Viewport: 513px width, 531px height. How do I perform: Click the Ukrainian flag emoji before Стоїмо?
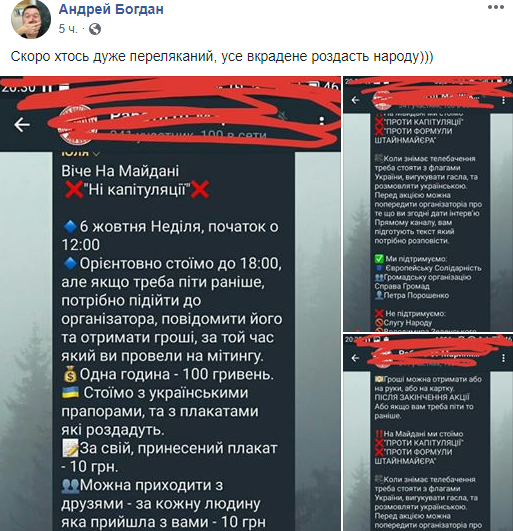tap(70, 392)
